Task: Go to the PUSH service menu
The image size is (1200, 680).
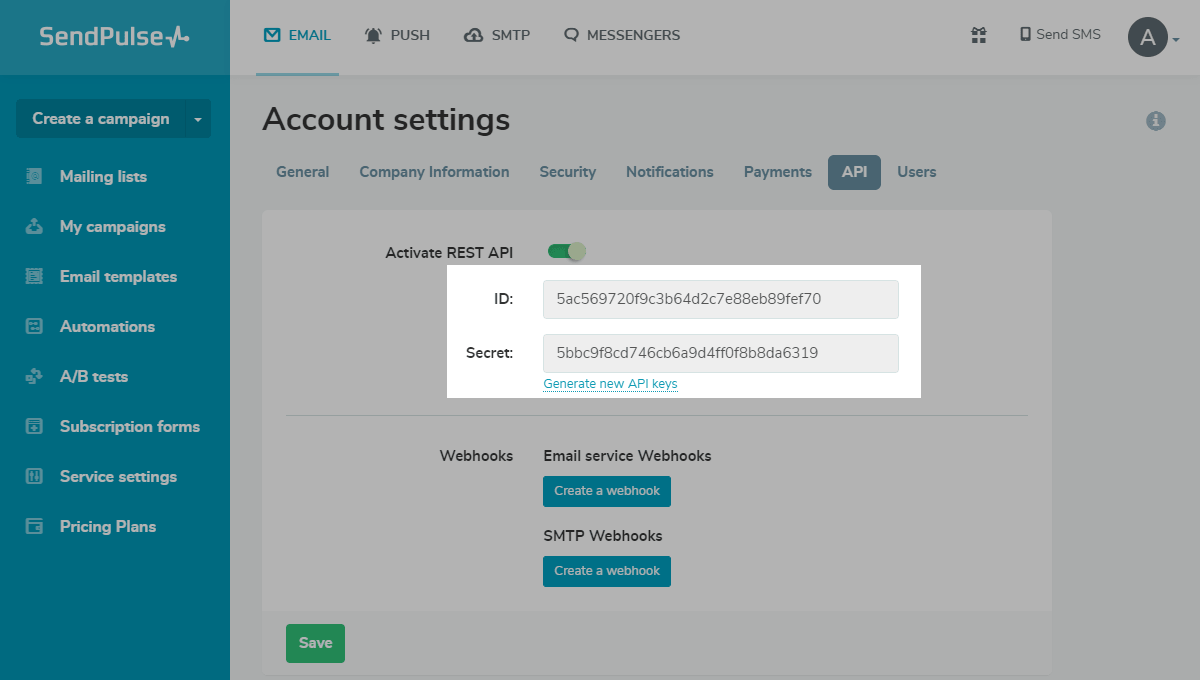Action: 397,35
